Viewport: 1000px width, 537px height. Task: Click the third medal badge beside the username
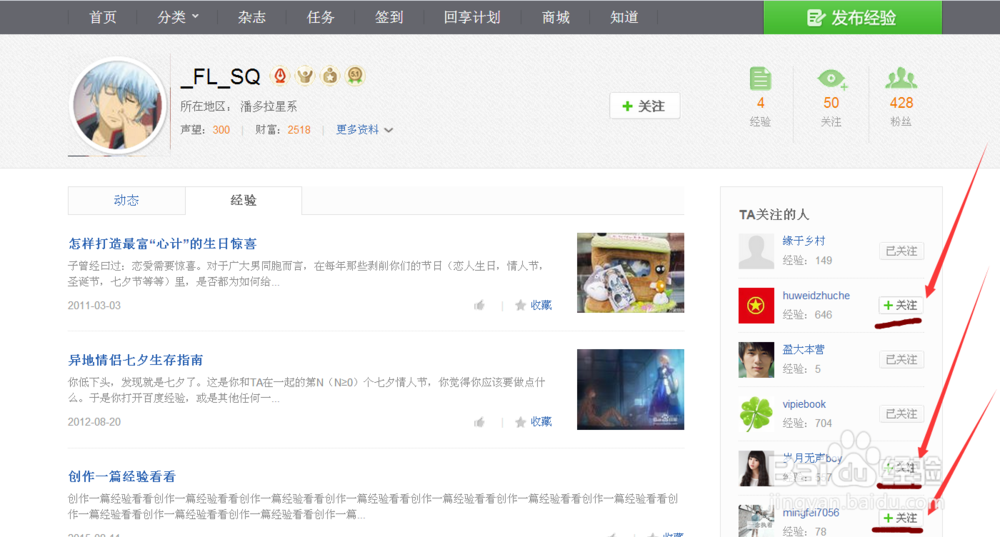330,76
